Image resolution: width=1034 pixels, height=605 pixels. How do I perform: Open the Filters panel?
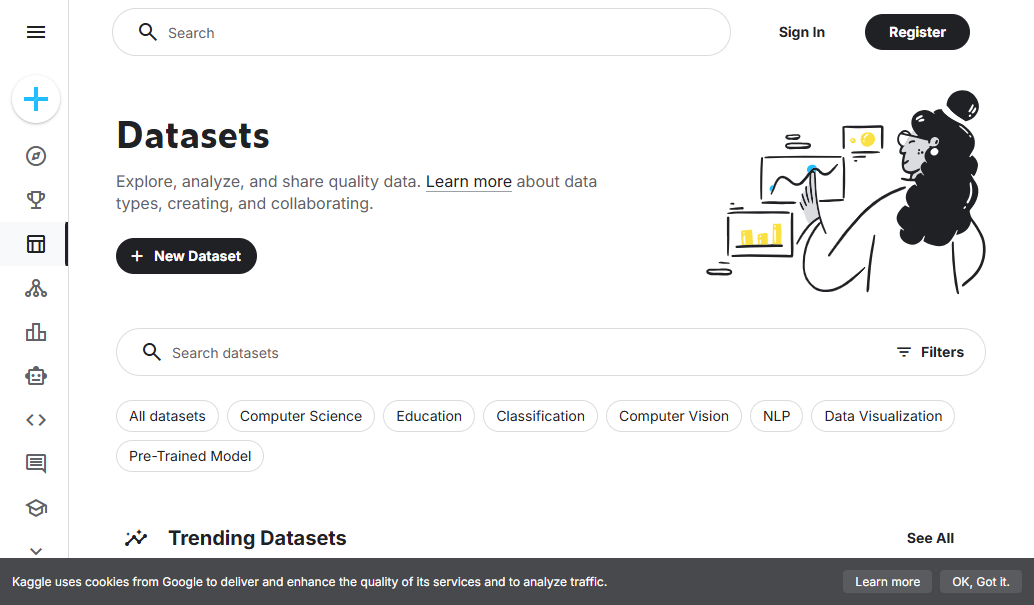(931, 352)
